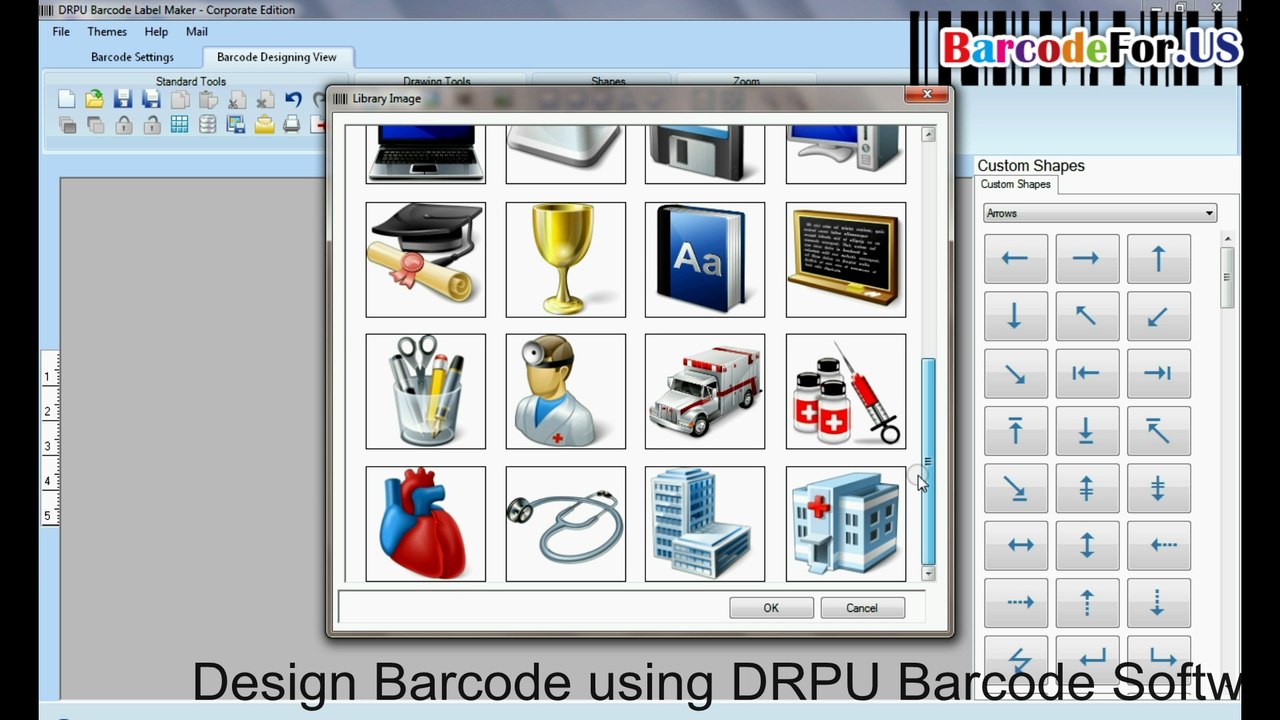Create a new label with the blank page icon

[66, 99]
